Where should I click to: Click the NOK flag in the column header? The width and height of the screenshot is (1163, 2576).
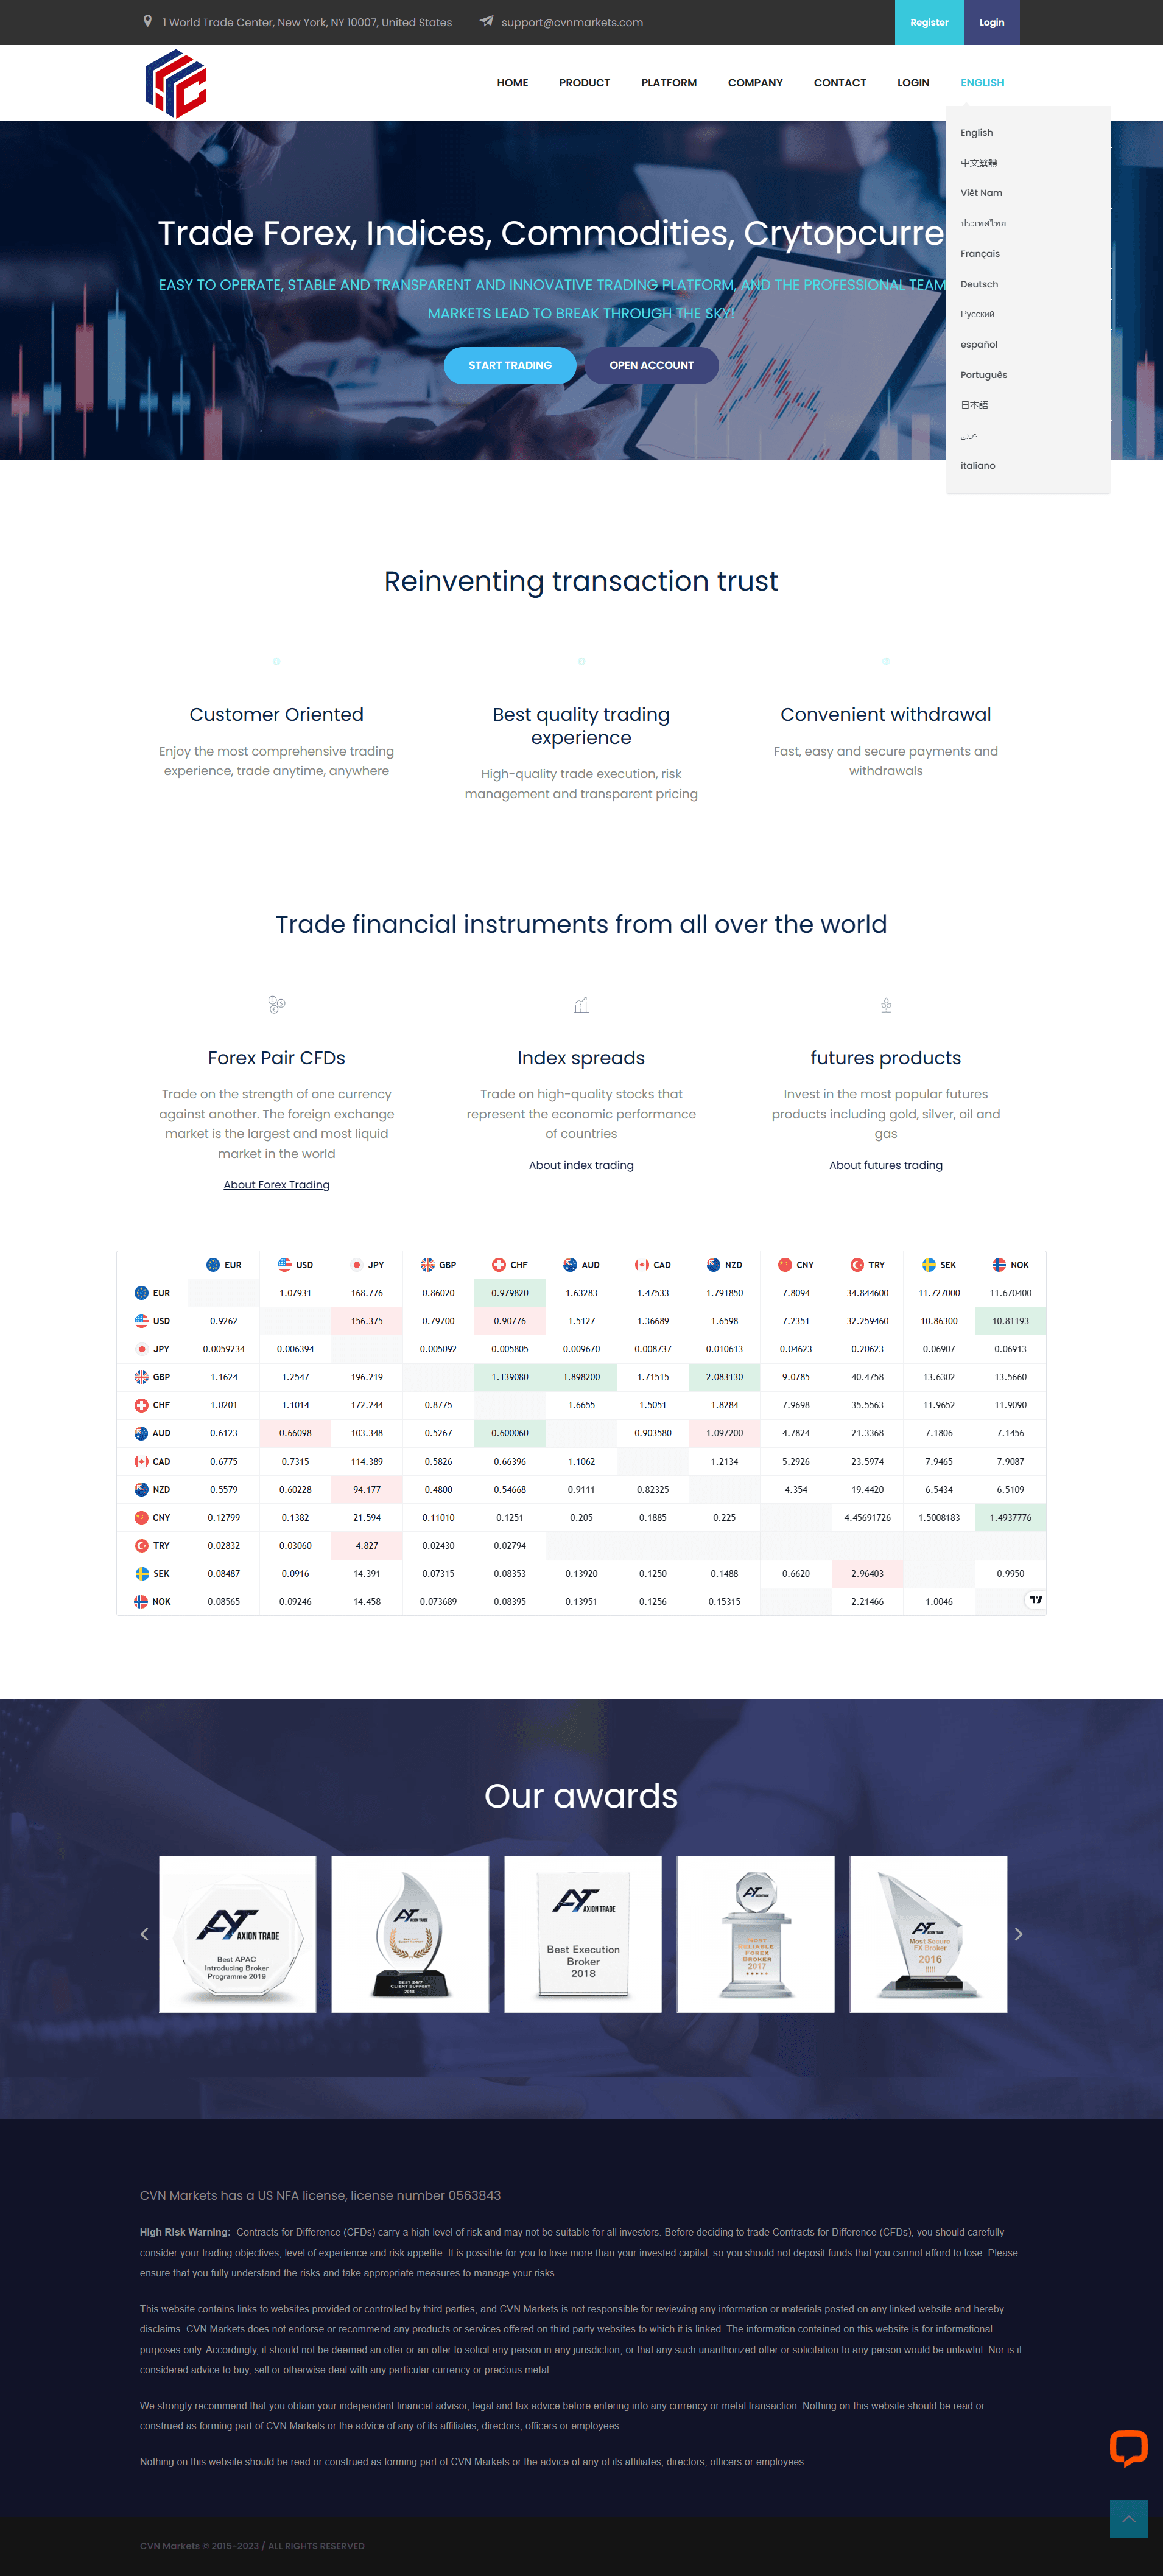coord(998,1264)
